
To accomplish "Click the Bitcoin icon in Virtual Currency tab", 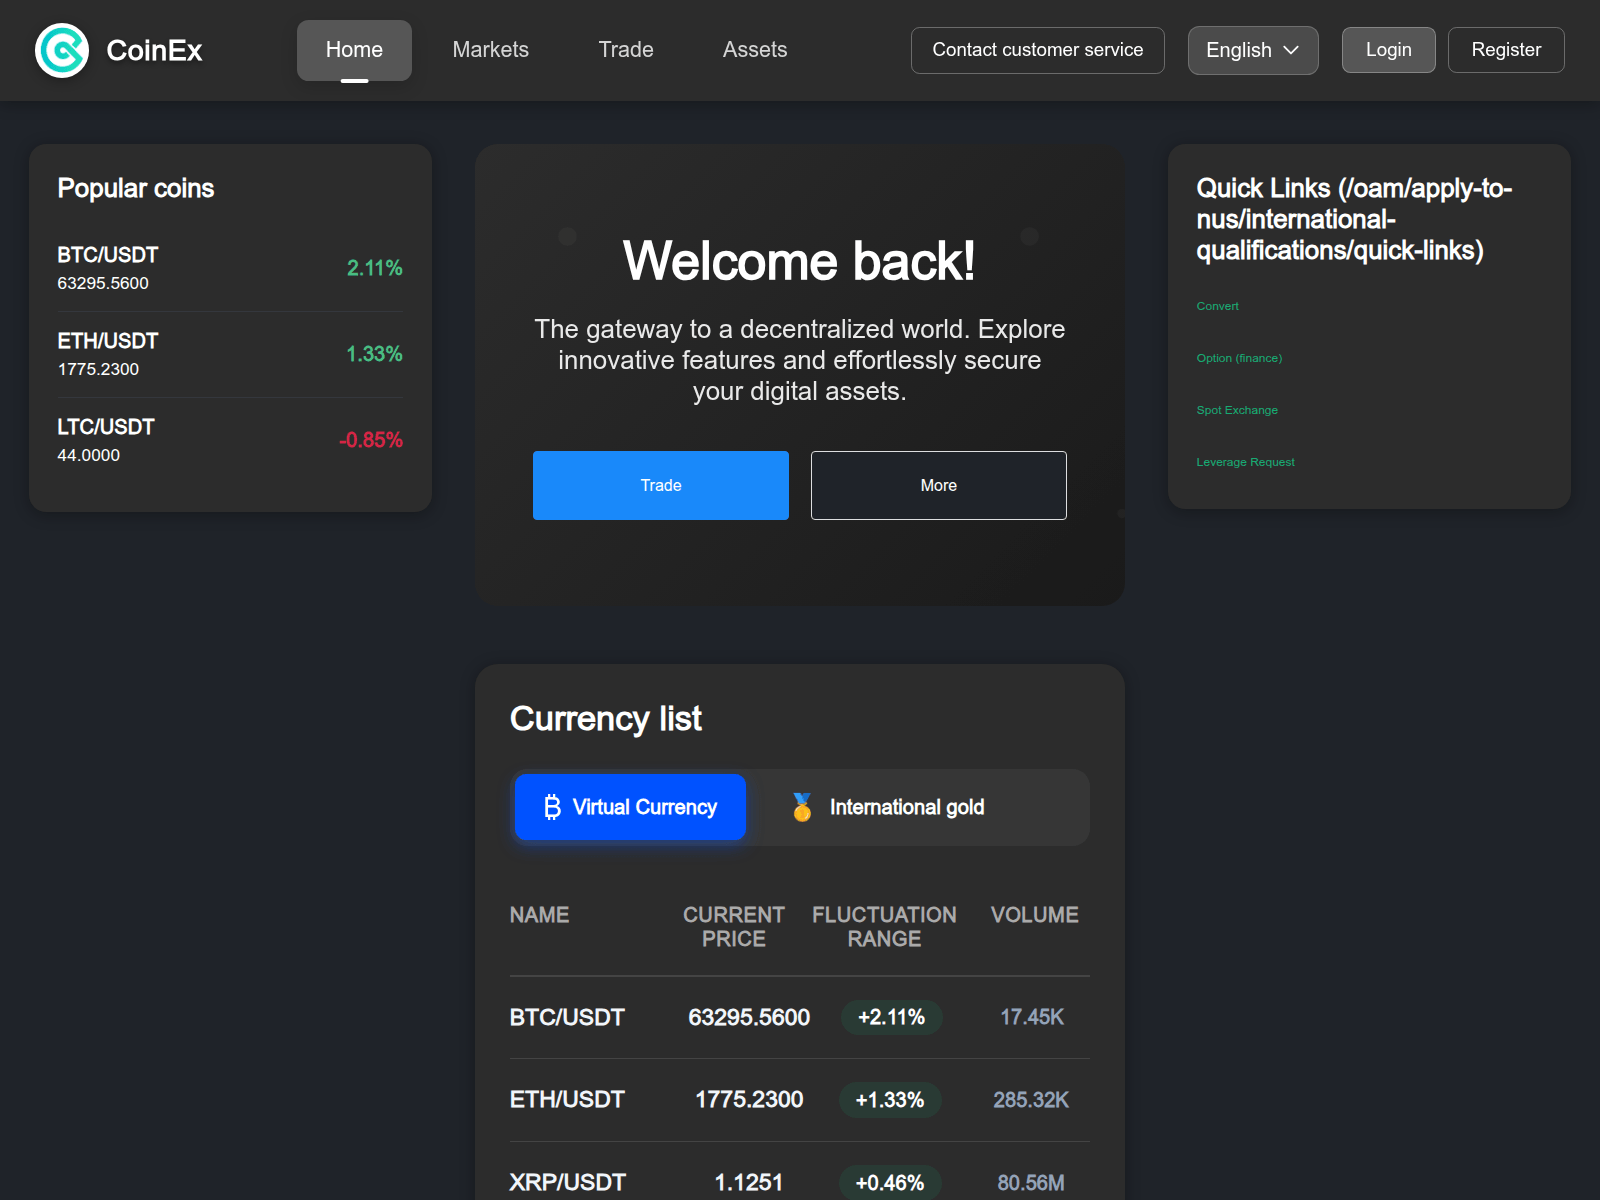I will [x=552, y=807].
